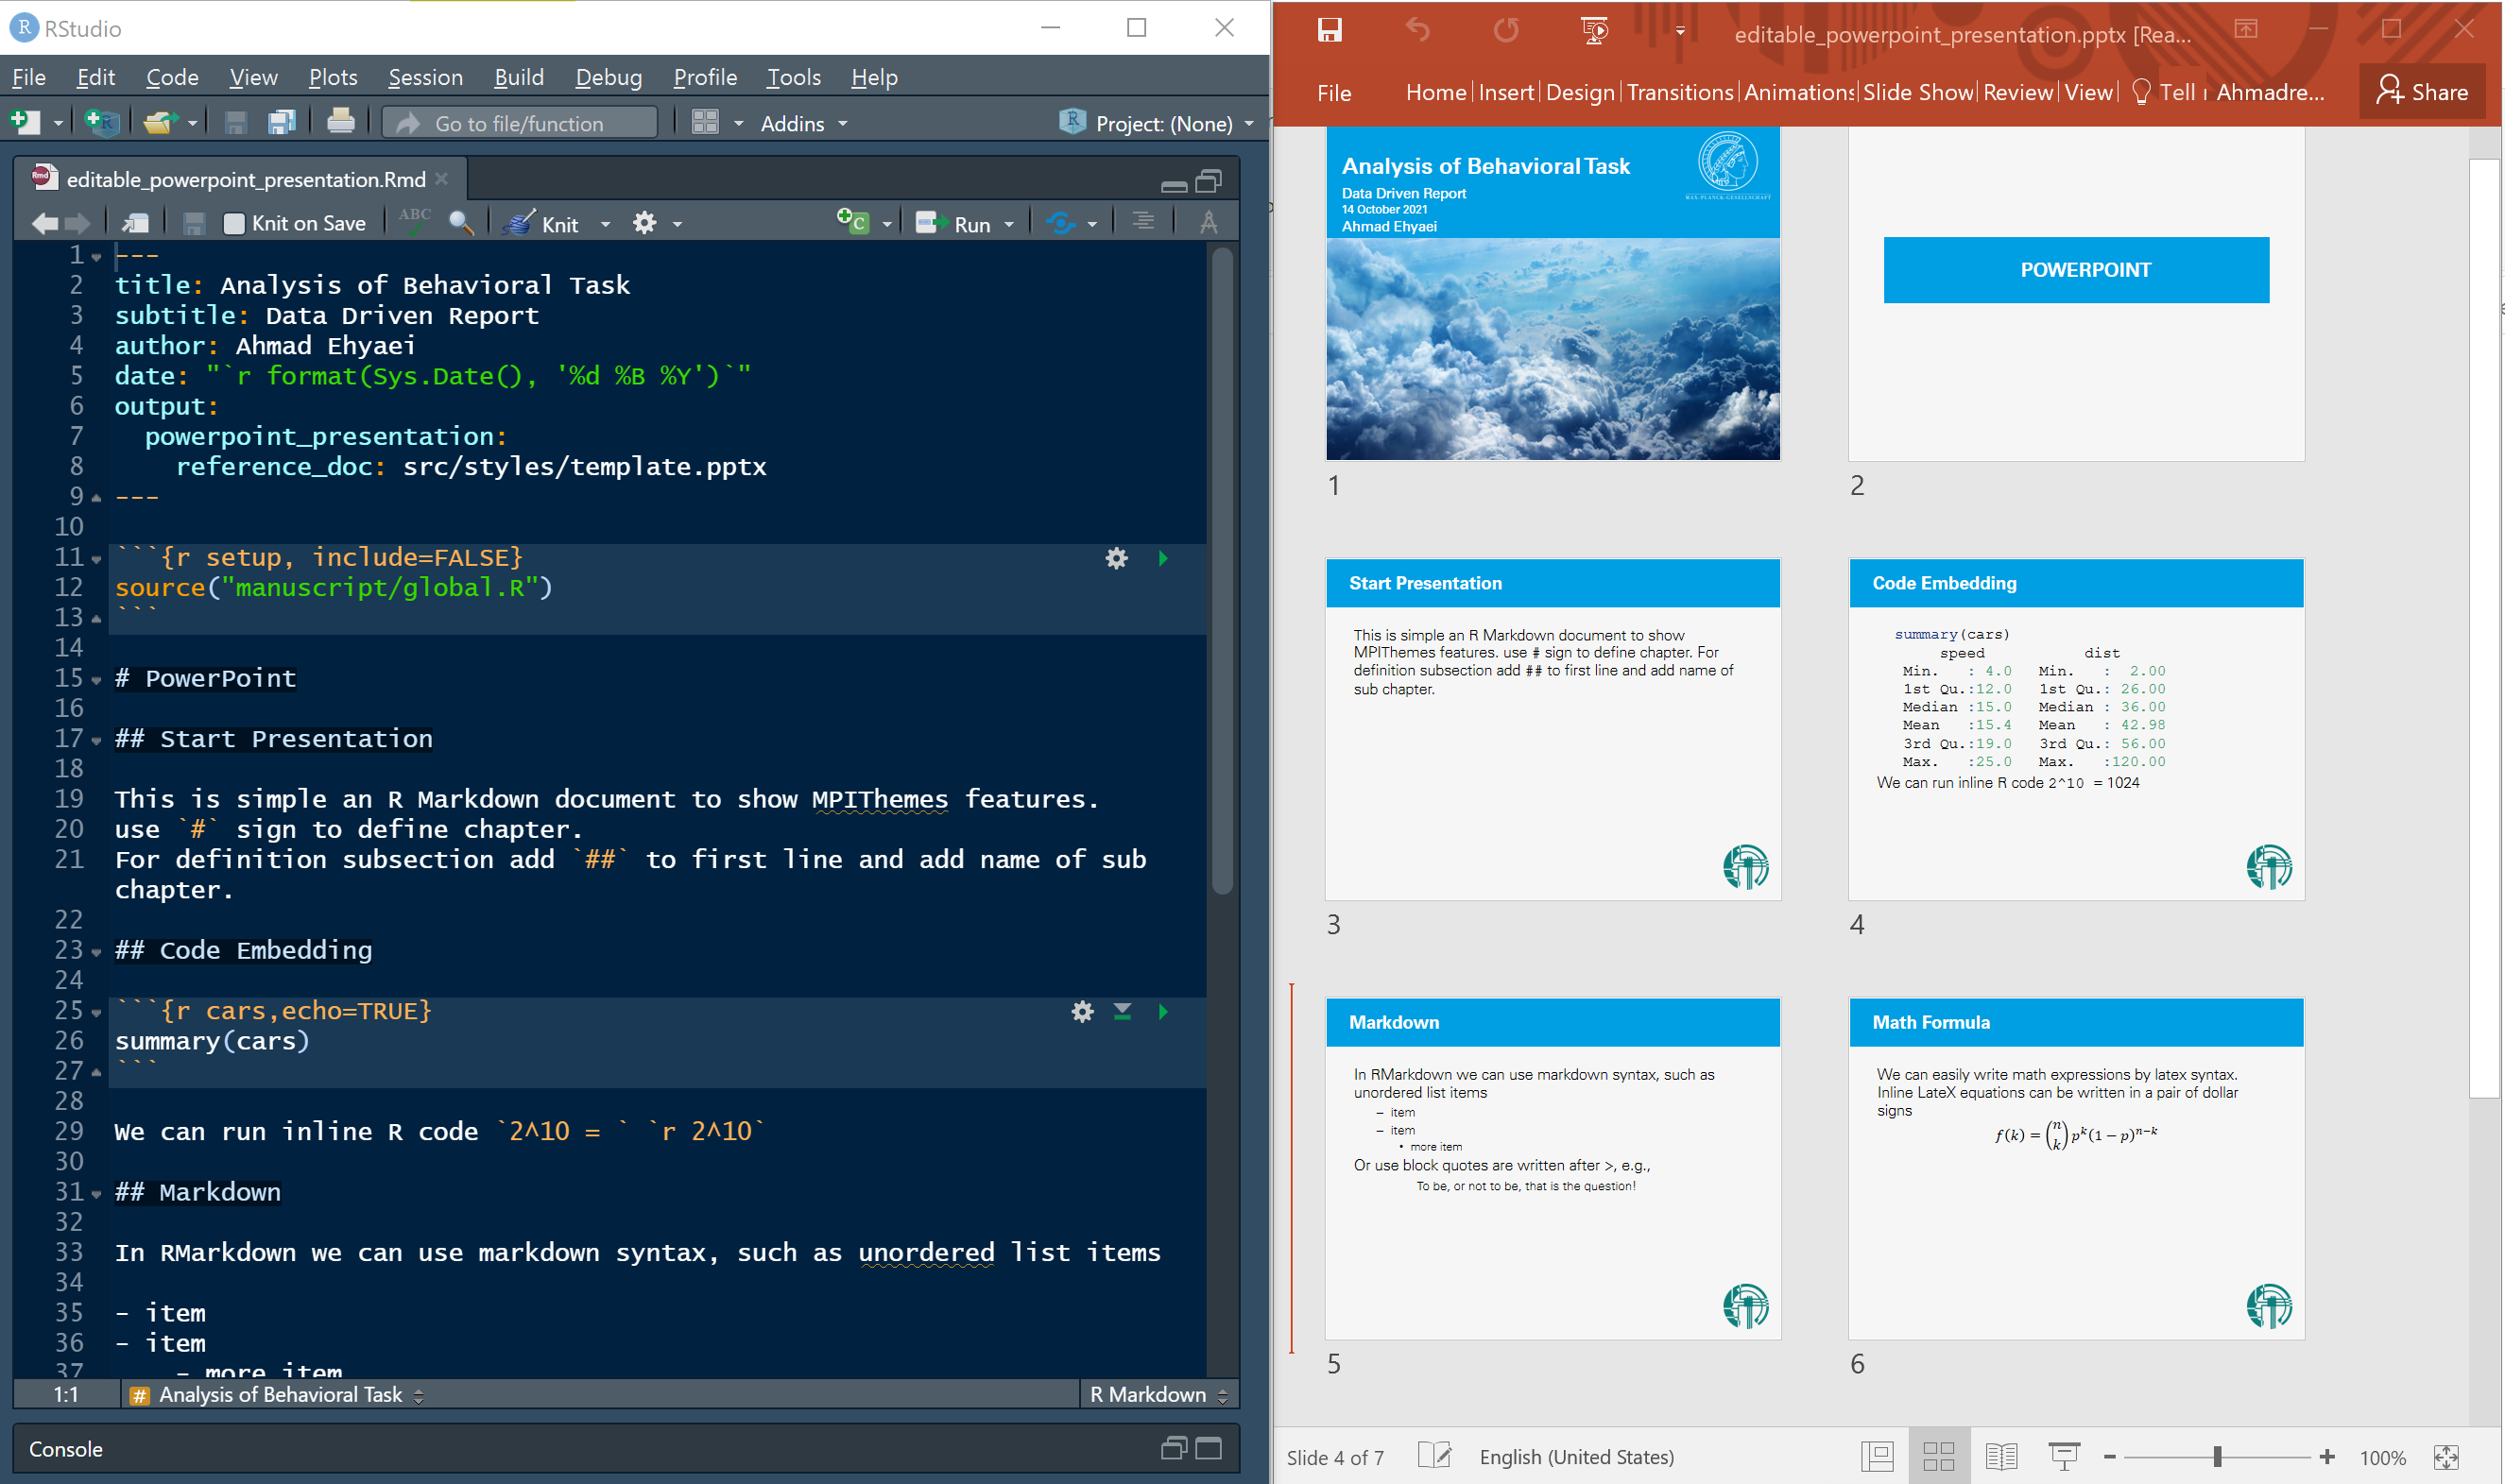The width and height of the screenshot is (2505, 1484).
Task: Click the Go back arrow in the editor toolbar
Action: pyautogui.click(x=45, y=223)
